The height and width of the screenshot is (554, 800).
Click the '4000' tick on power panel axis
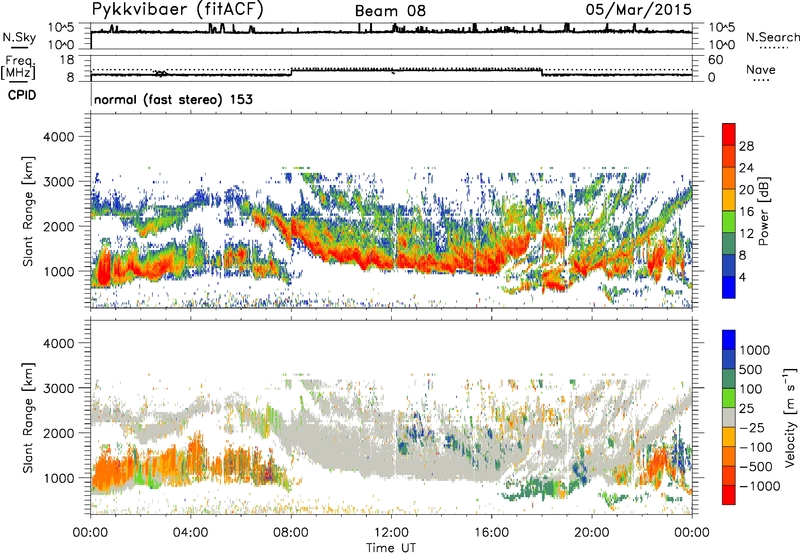(59, 137)
